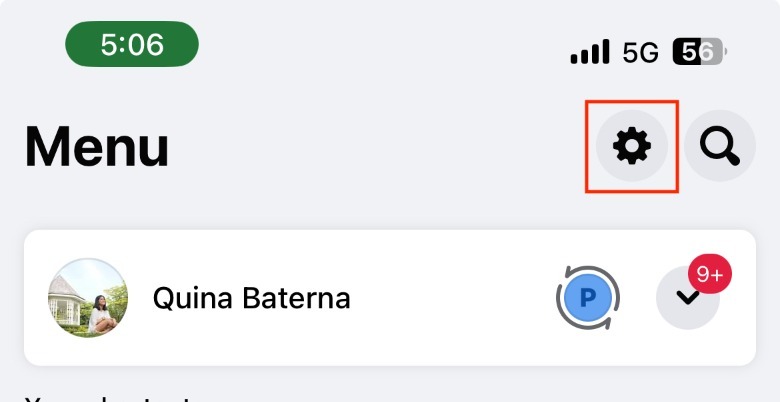The height and width of the screenshot is (402, 780).
Task: Select the Quina Baterna name label
Action: point(251,298)
